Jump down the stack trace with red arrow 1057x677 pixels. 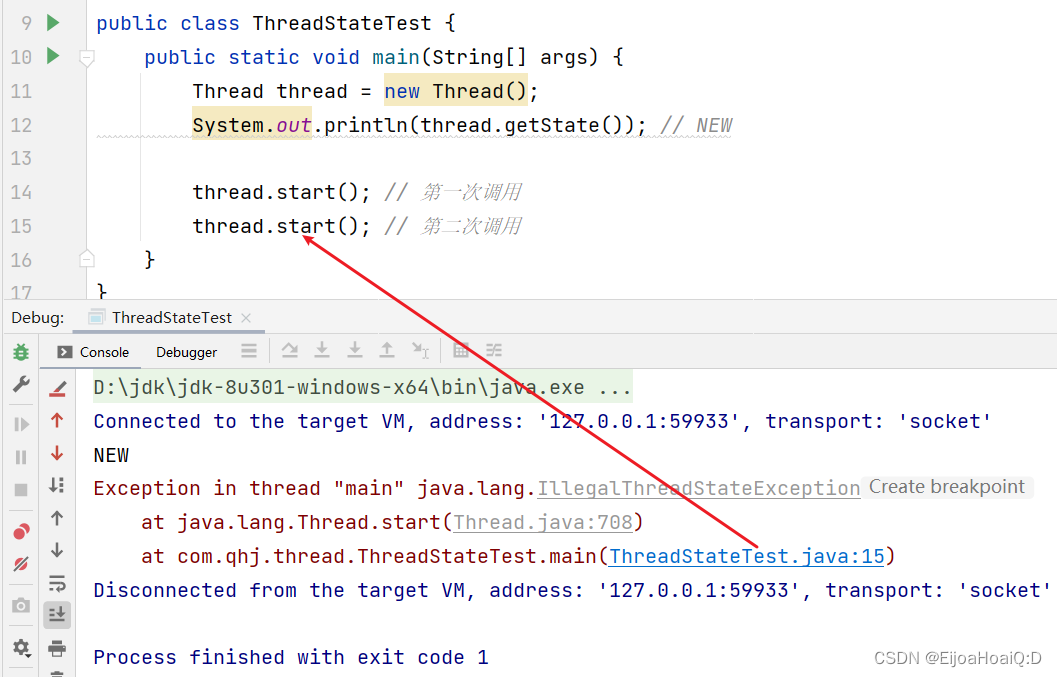click(x=57, y=452)
